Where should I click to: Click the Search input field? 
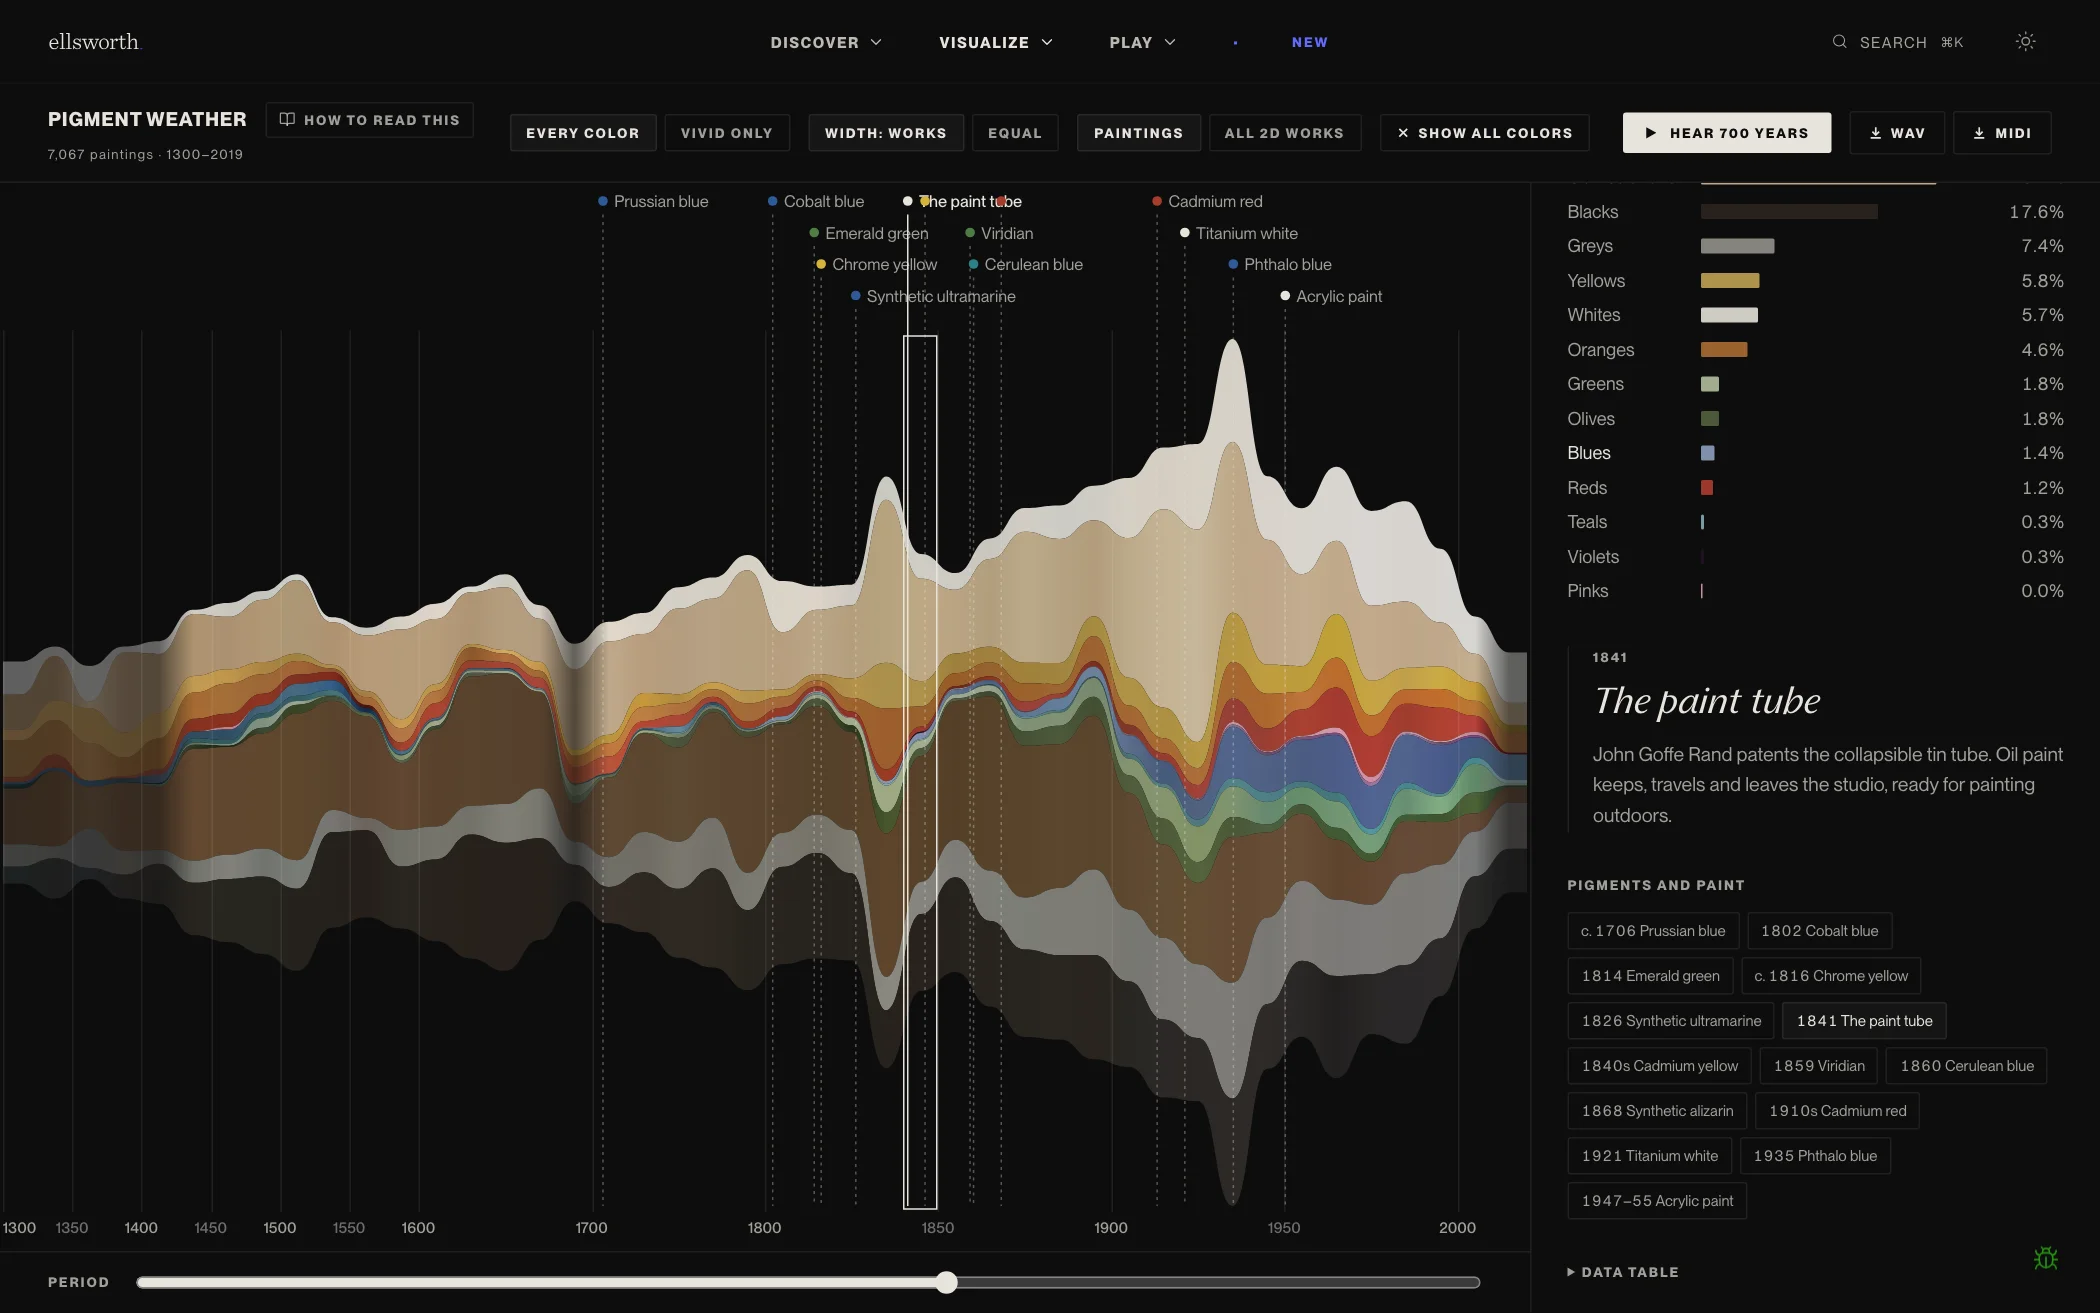point(1898,42)
